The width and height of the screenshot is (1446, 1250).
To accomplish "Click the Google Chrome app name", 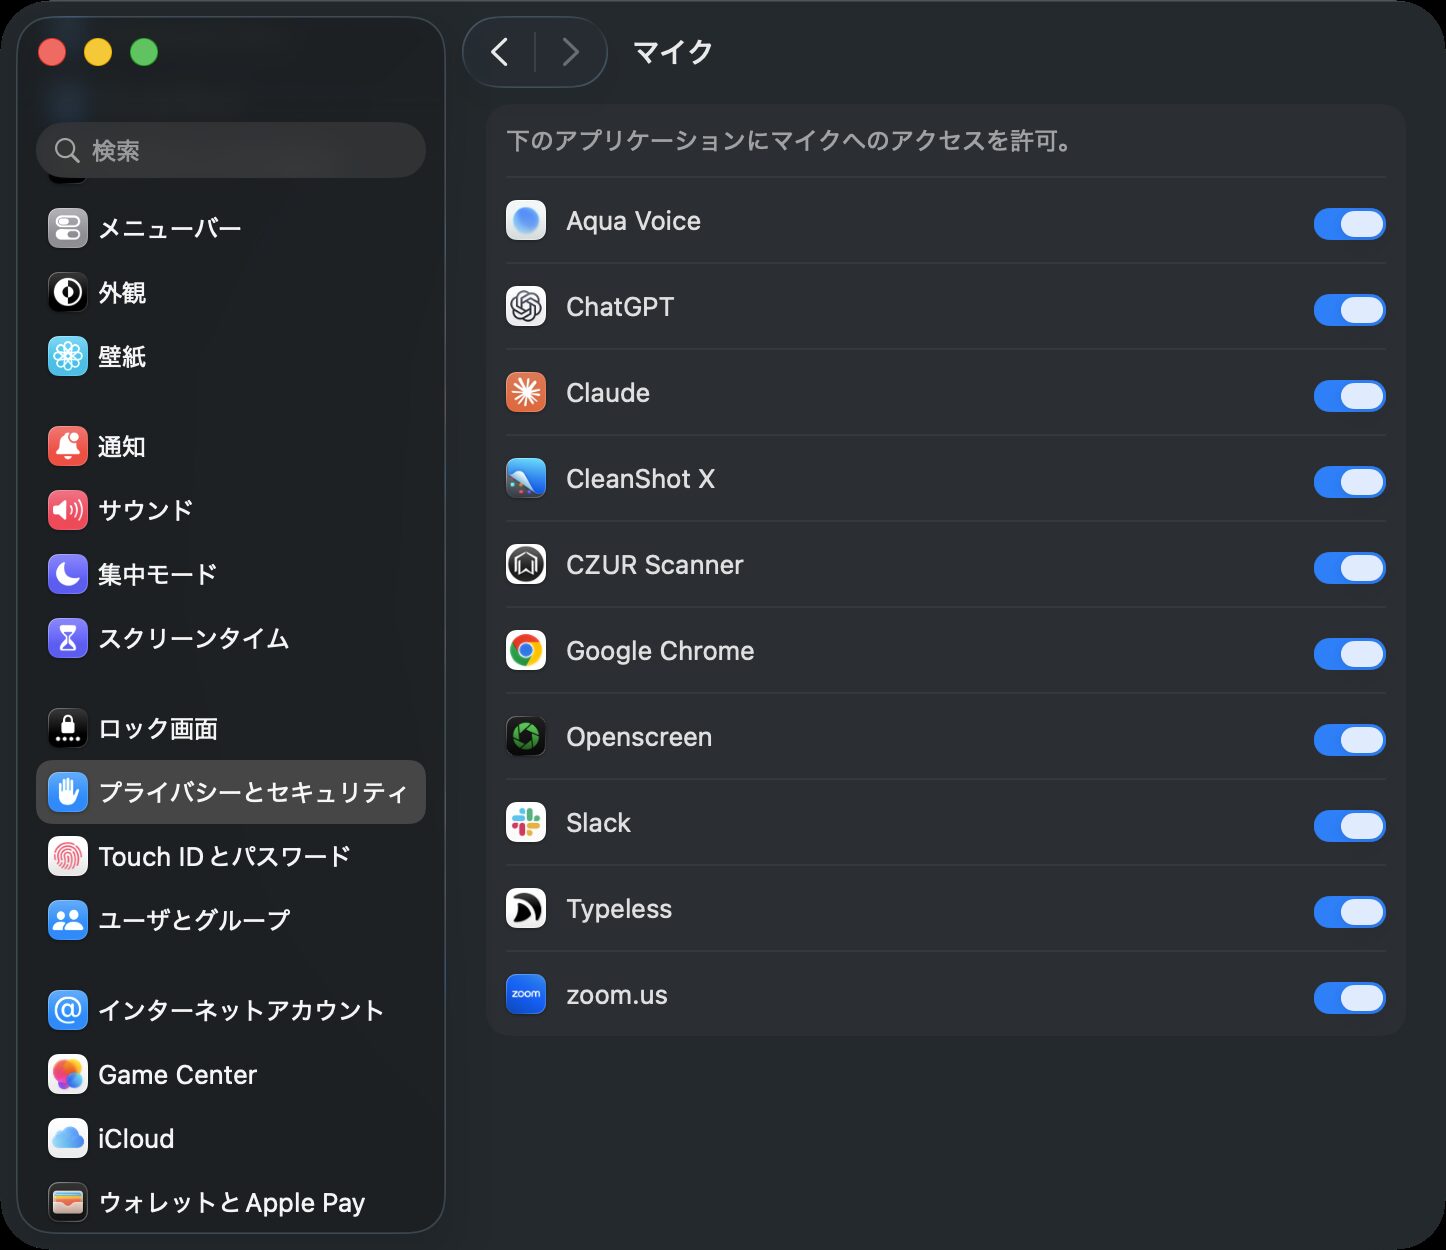I will pyautogui.click(x=660, y=651).
